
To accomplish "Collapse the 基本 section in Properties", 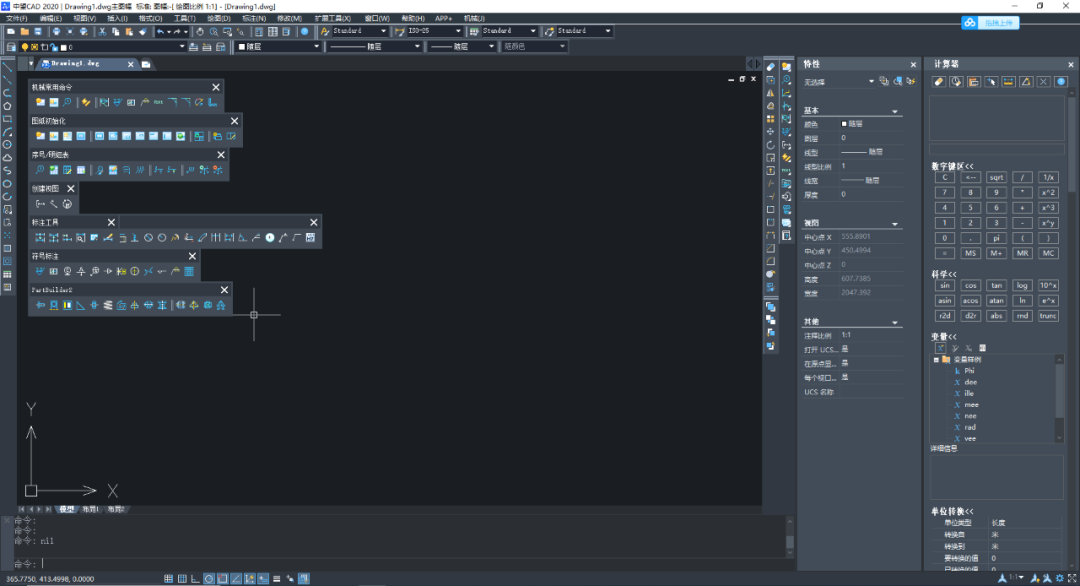I will 895,112.
